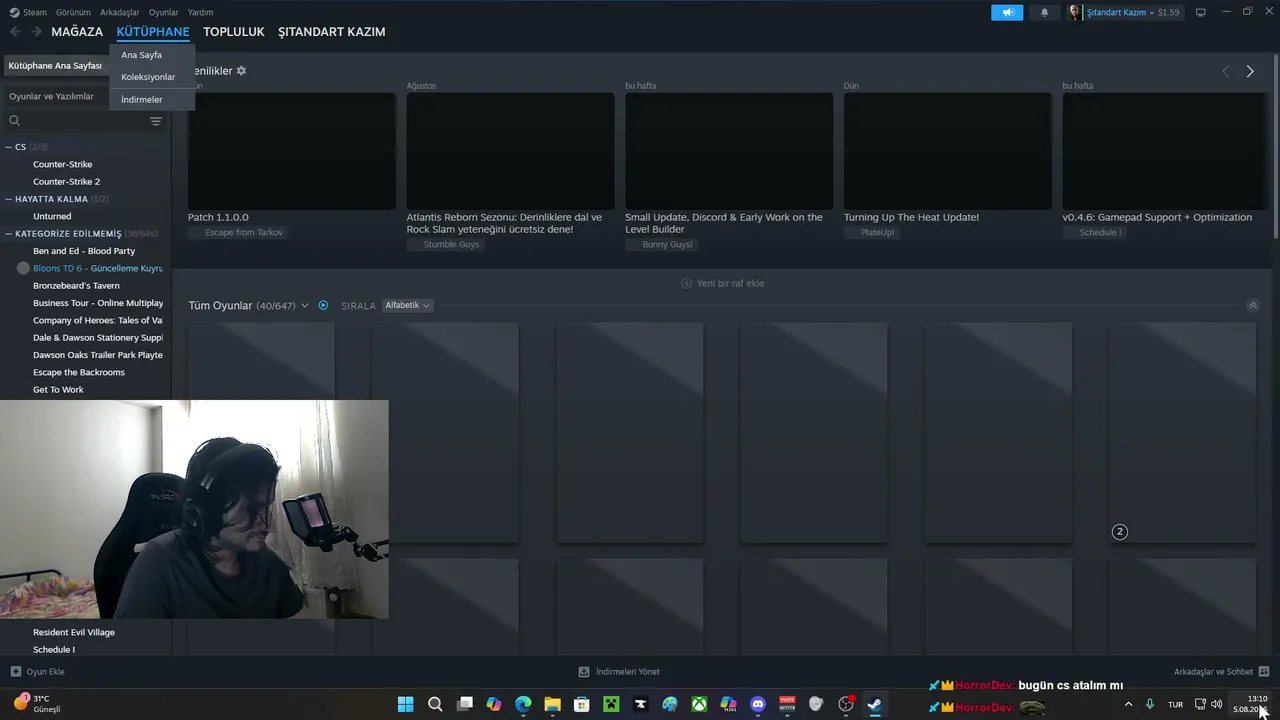Collapse the HAYATTA KALMA category
The height and width of the screenshot is (720, 1280).
[x=9, y=199]
